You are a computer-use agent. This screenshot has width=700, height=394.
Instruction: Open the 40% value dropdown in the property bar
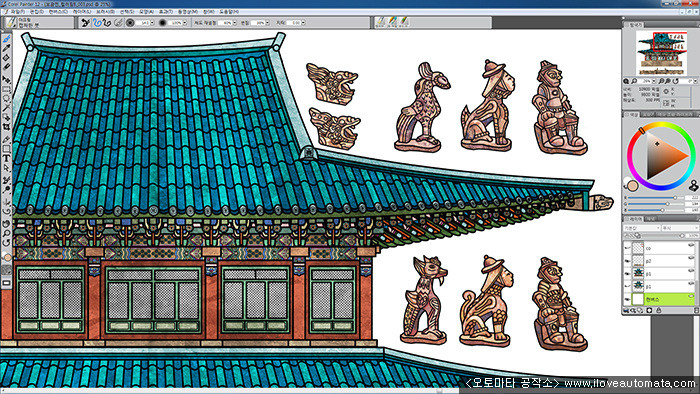235,22
